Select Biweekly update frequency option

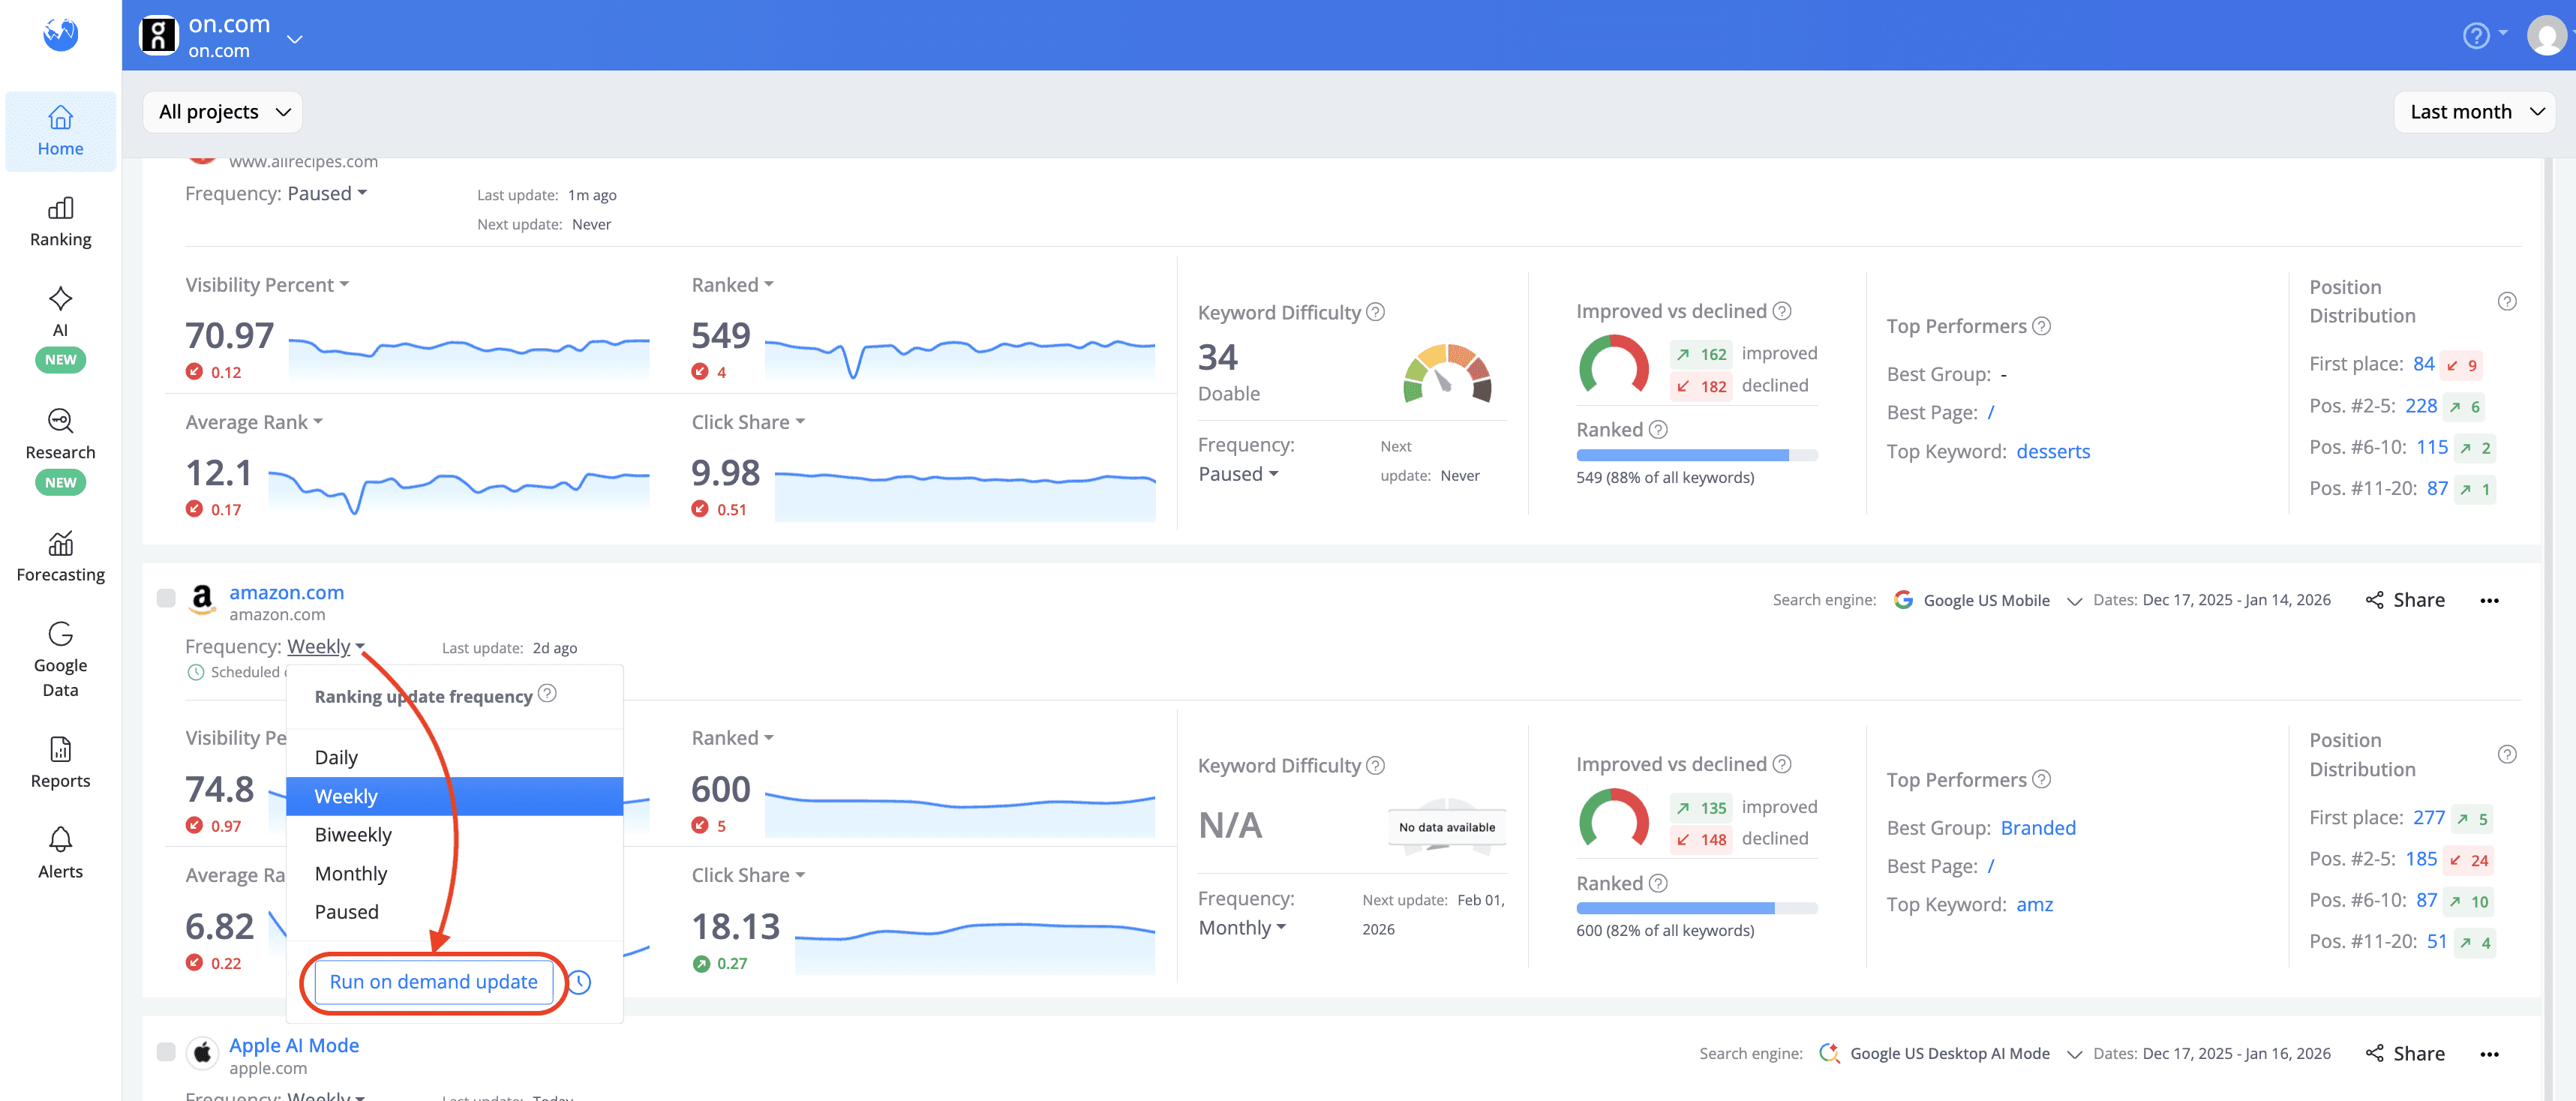pyautogui.click(x=353, y=835)
